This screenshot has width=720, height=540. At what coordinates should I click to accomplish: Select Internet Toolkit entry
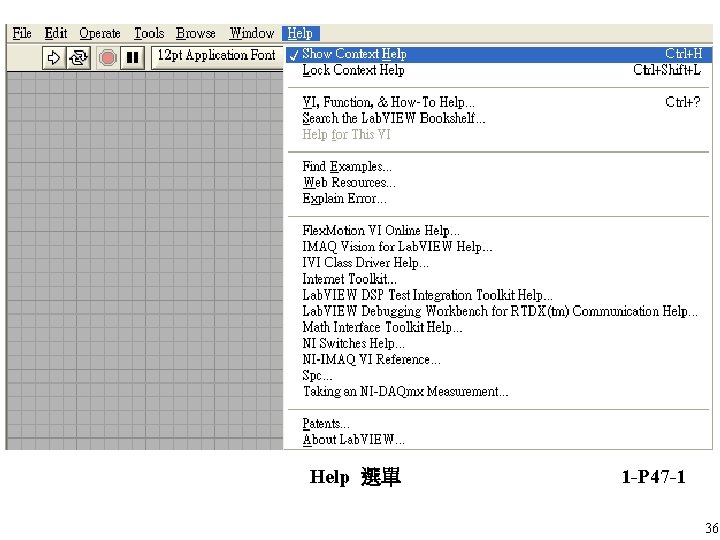coord(499,279)
